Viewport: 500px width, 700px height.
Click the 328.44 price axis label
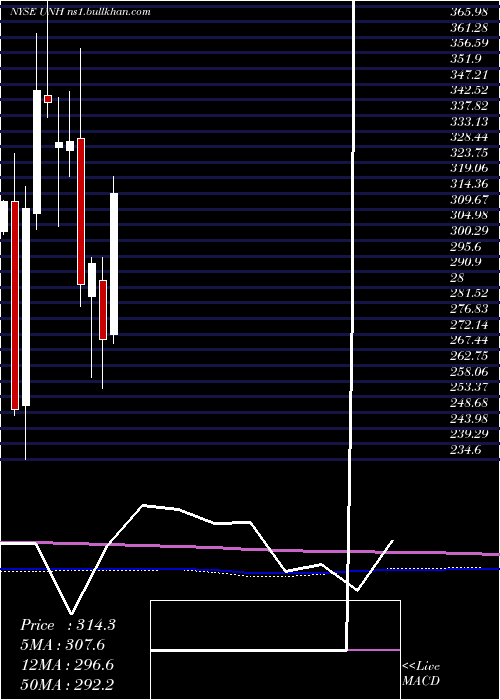pos(469,138)
